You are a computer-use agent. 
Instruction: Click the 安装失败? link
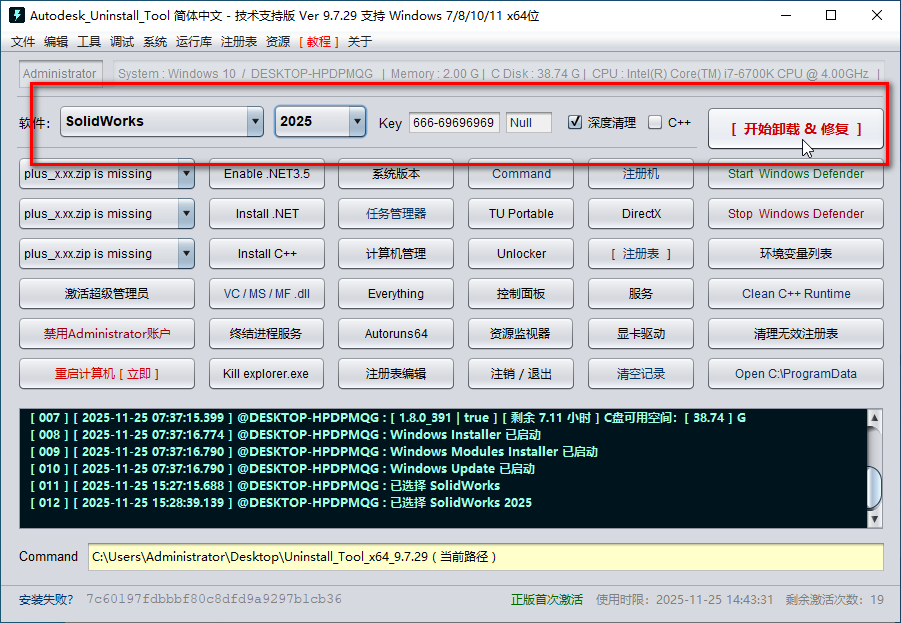click(x=46, y=600)
